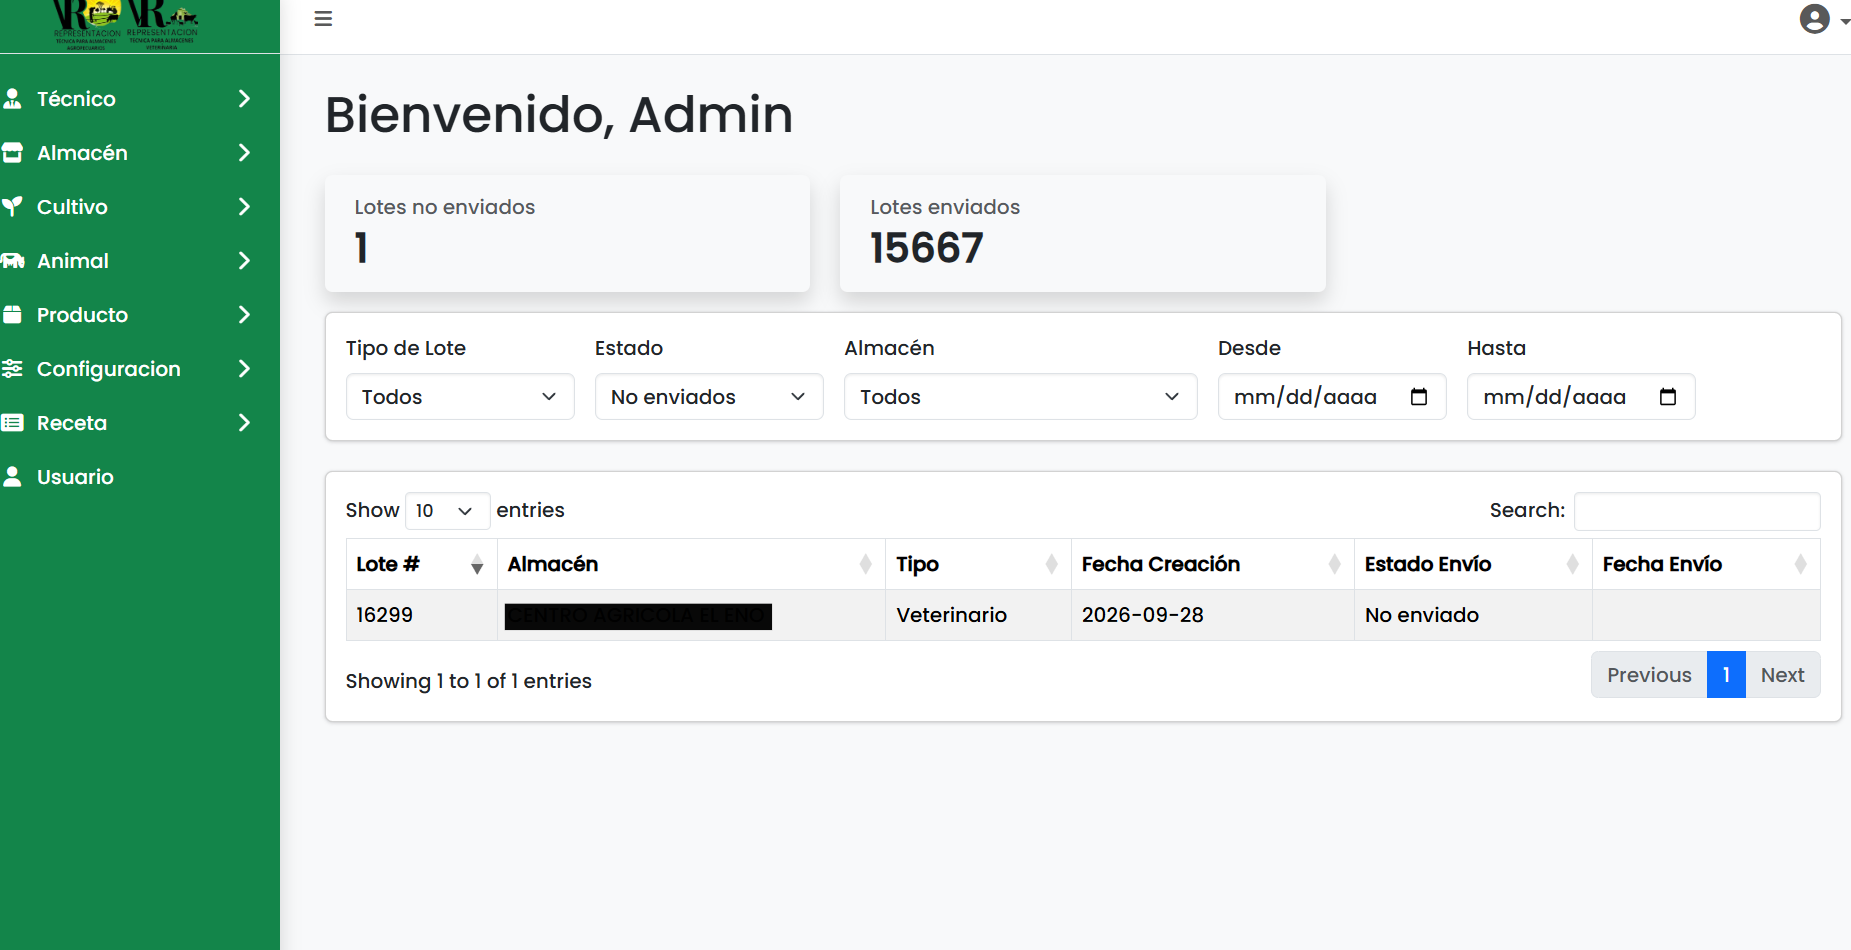Image resolution: width=1851 pixels, height=950 pixels.
Task: Expand the Almacén menu chevron
Action: [x=244, y=153]
